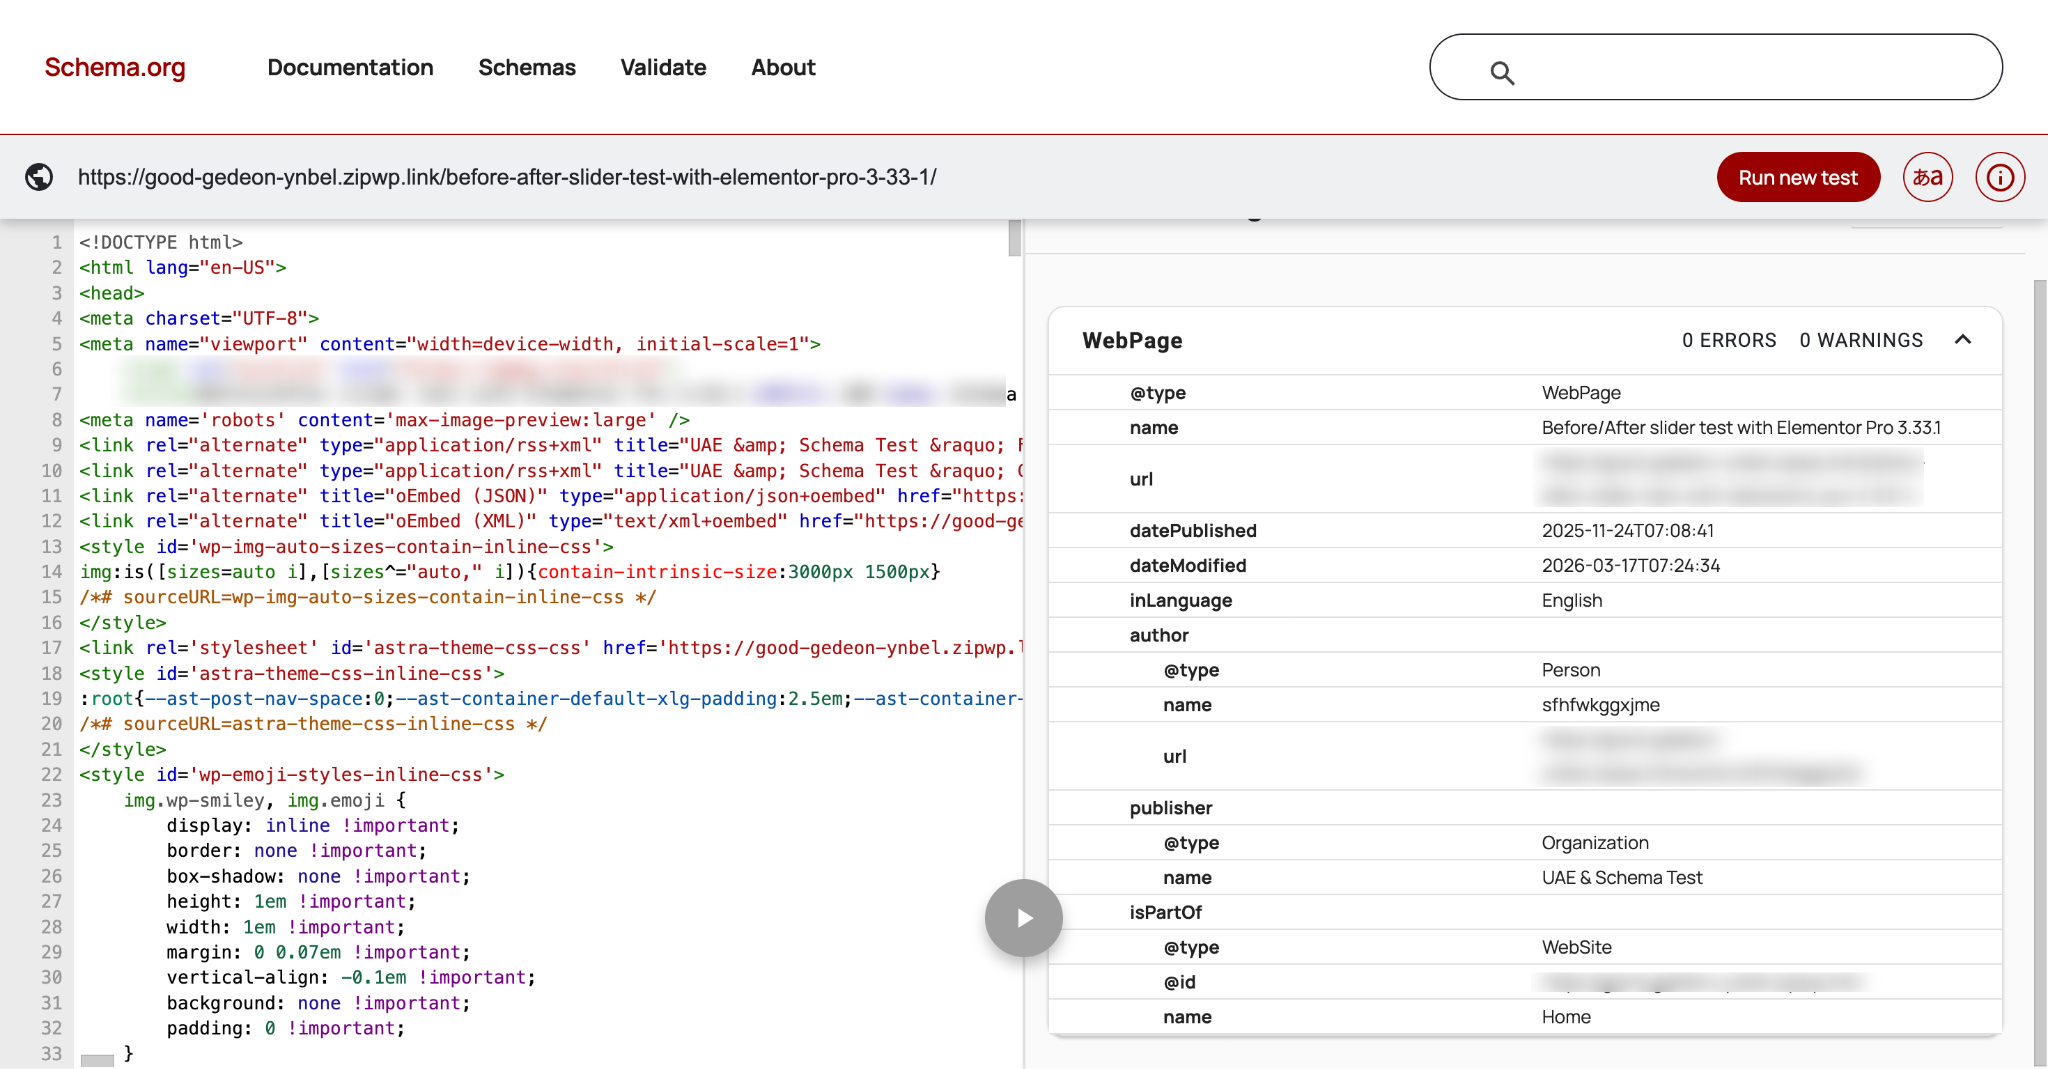The height and width of the screenshot is (1069, 2048).
Task: Click the magnifying glass search icon
Action: click(x=1501, y=72)
